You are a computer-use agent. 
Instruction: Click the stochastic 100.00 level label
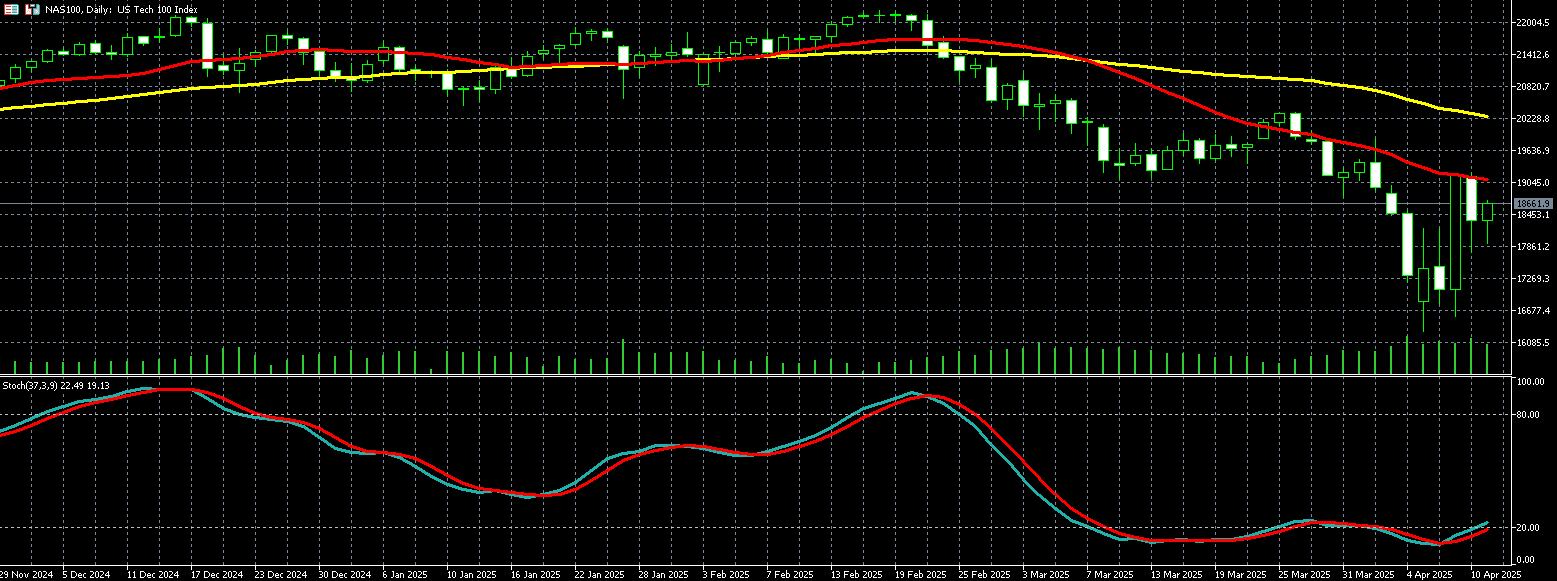(x=1530, y=383)
